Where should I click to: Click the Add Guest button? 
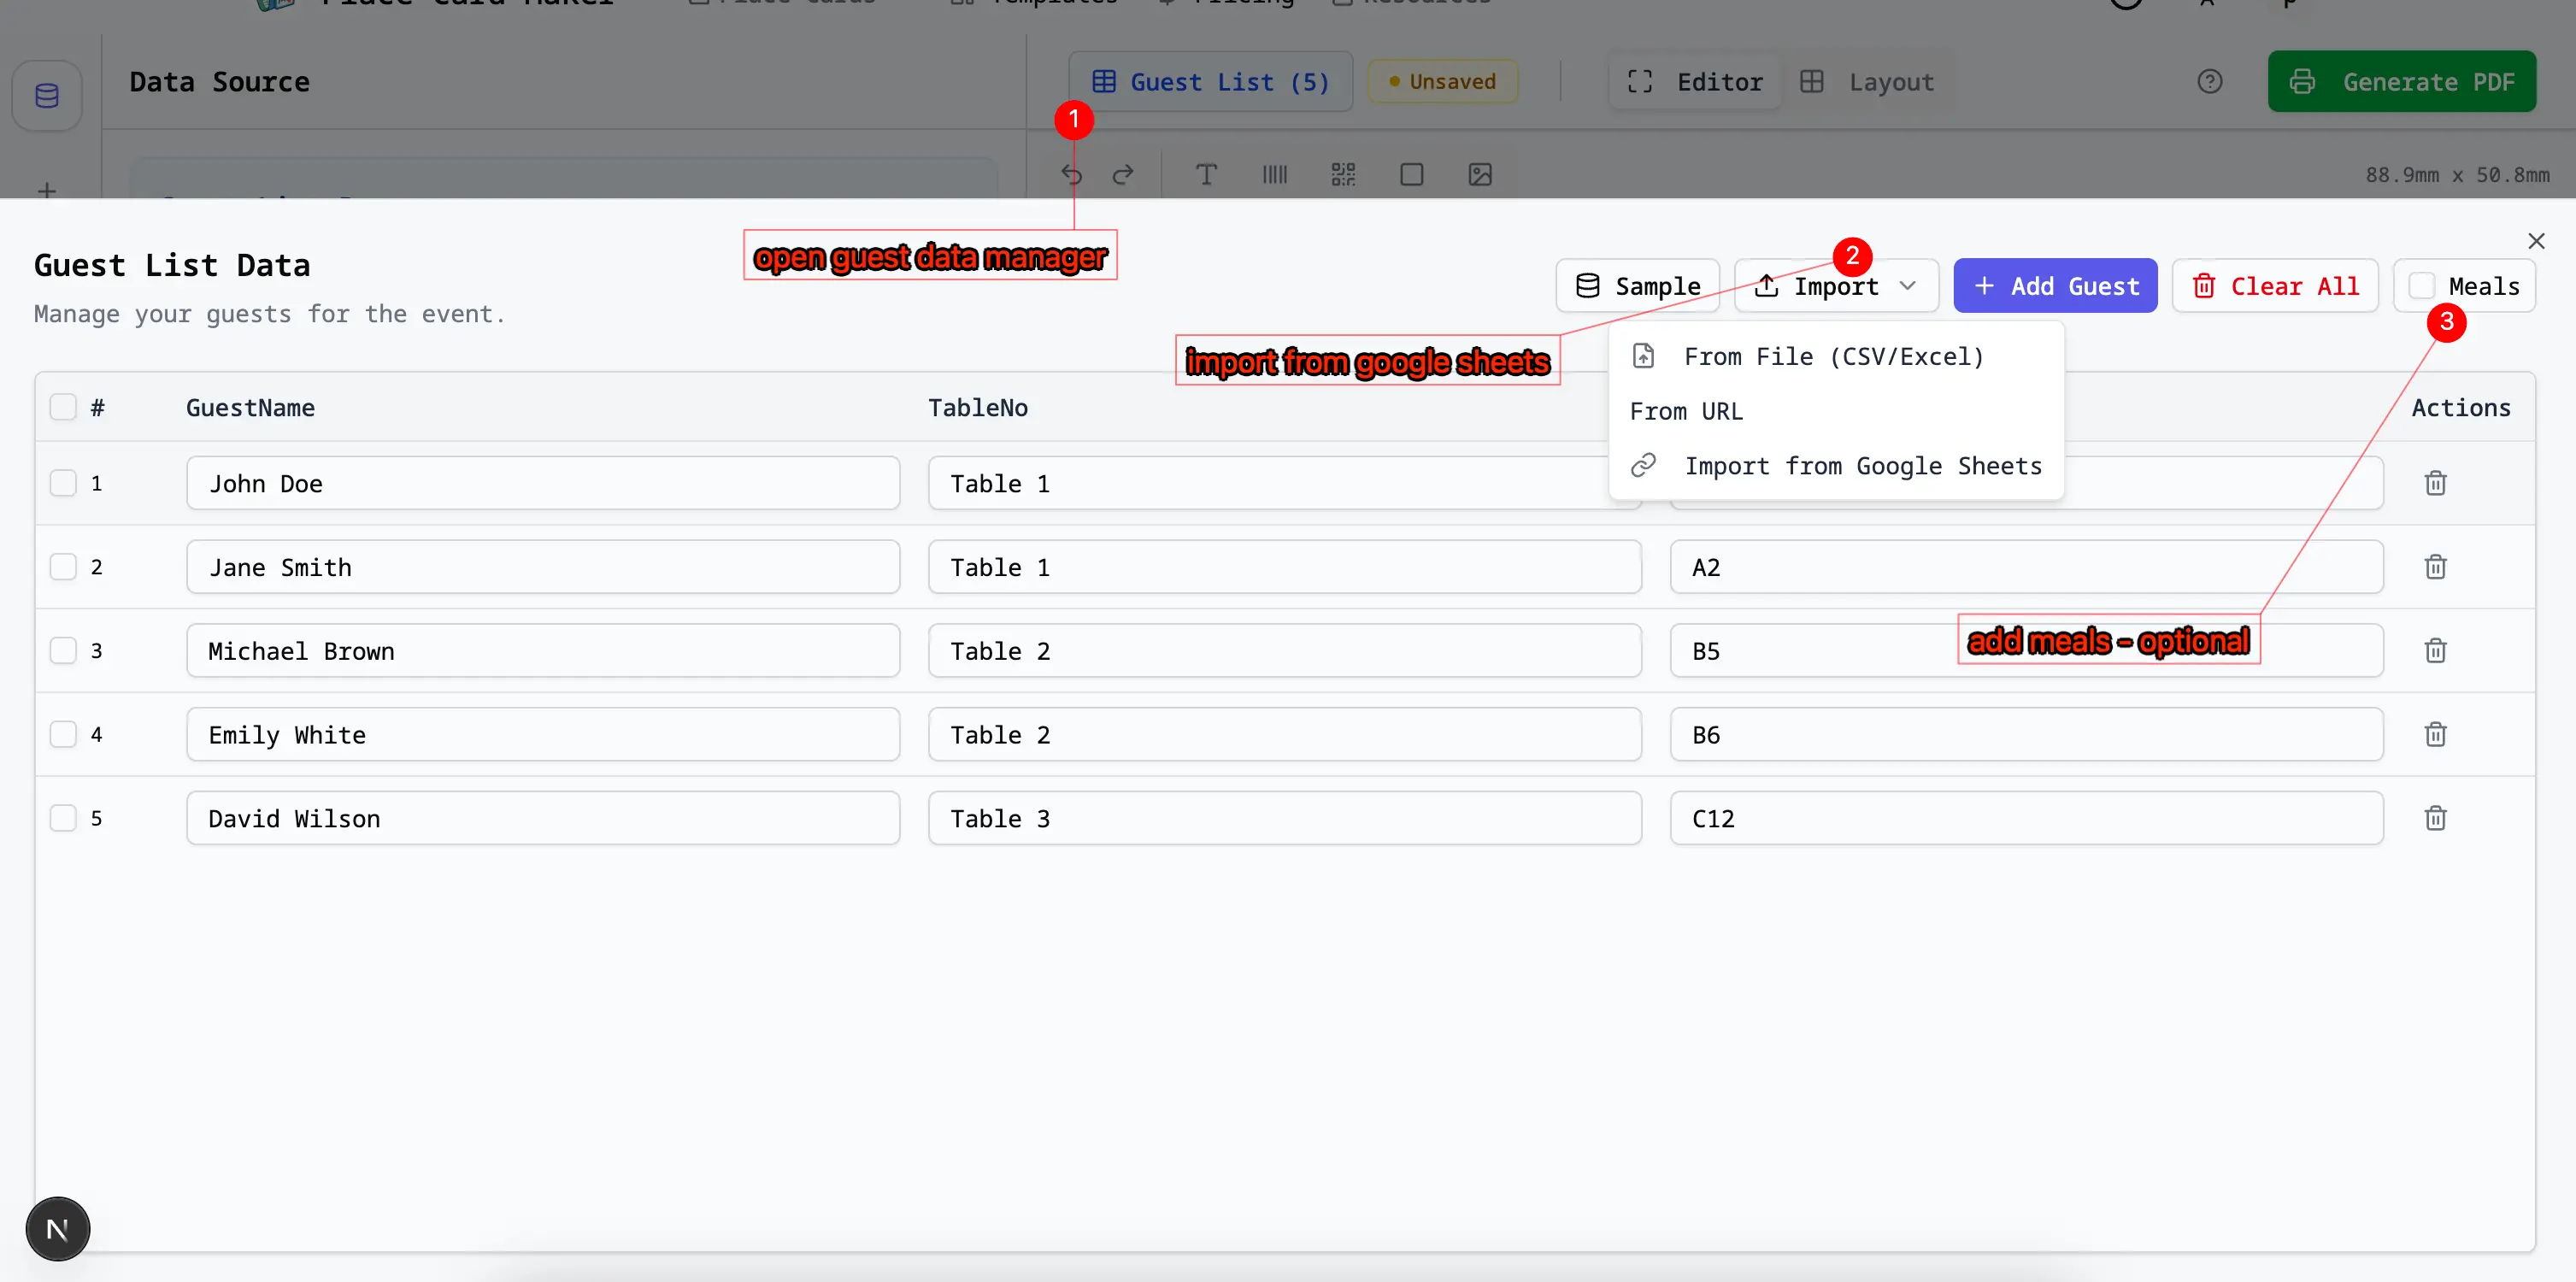point(2054,286)
